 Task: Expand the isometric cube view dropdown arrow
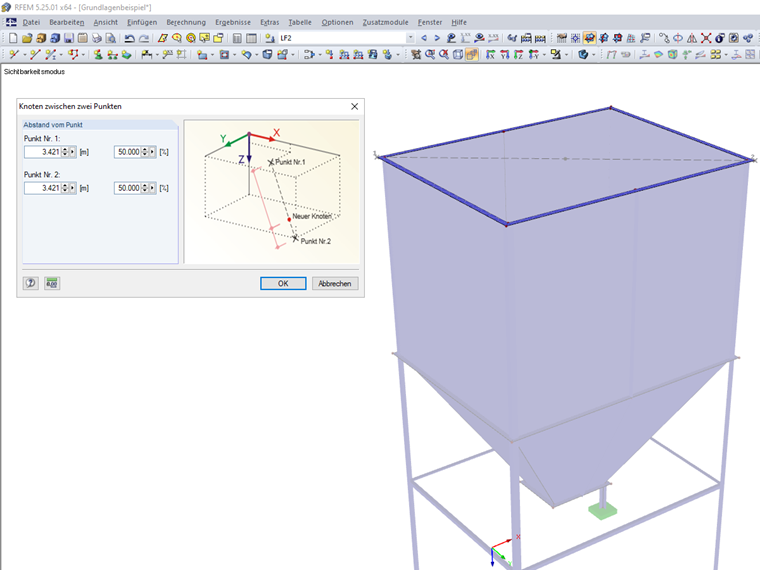click(594, 54)
